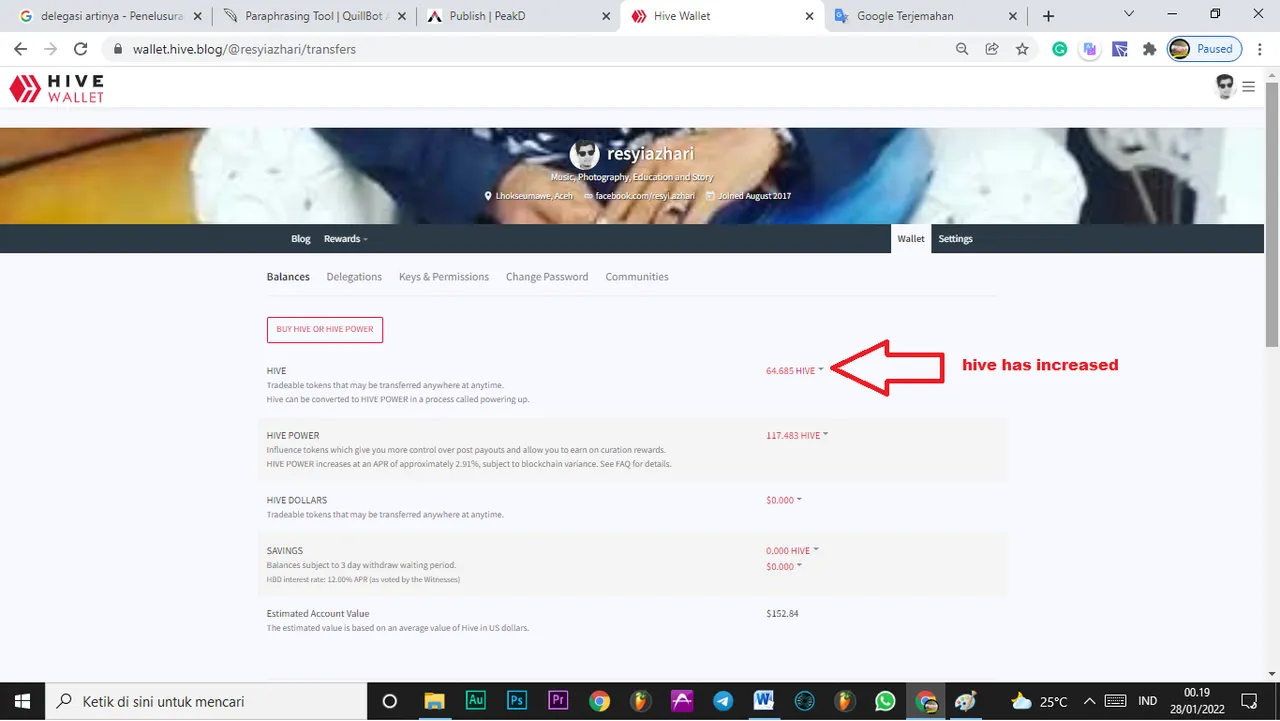Viewport: 1280px width, 721px height.
Task: Open the Windows notification center
Action: tap(1249, 701)
